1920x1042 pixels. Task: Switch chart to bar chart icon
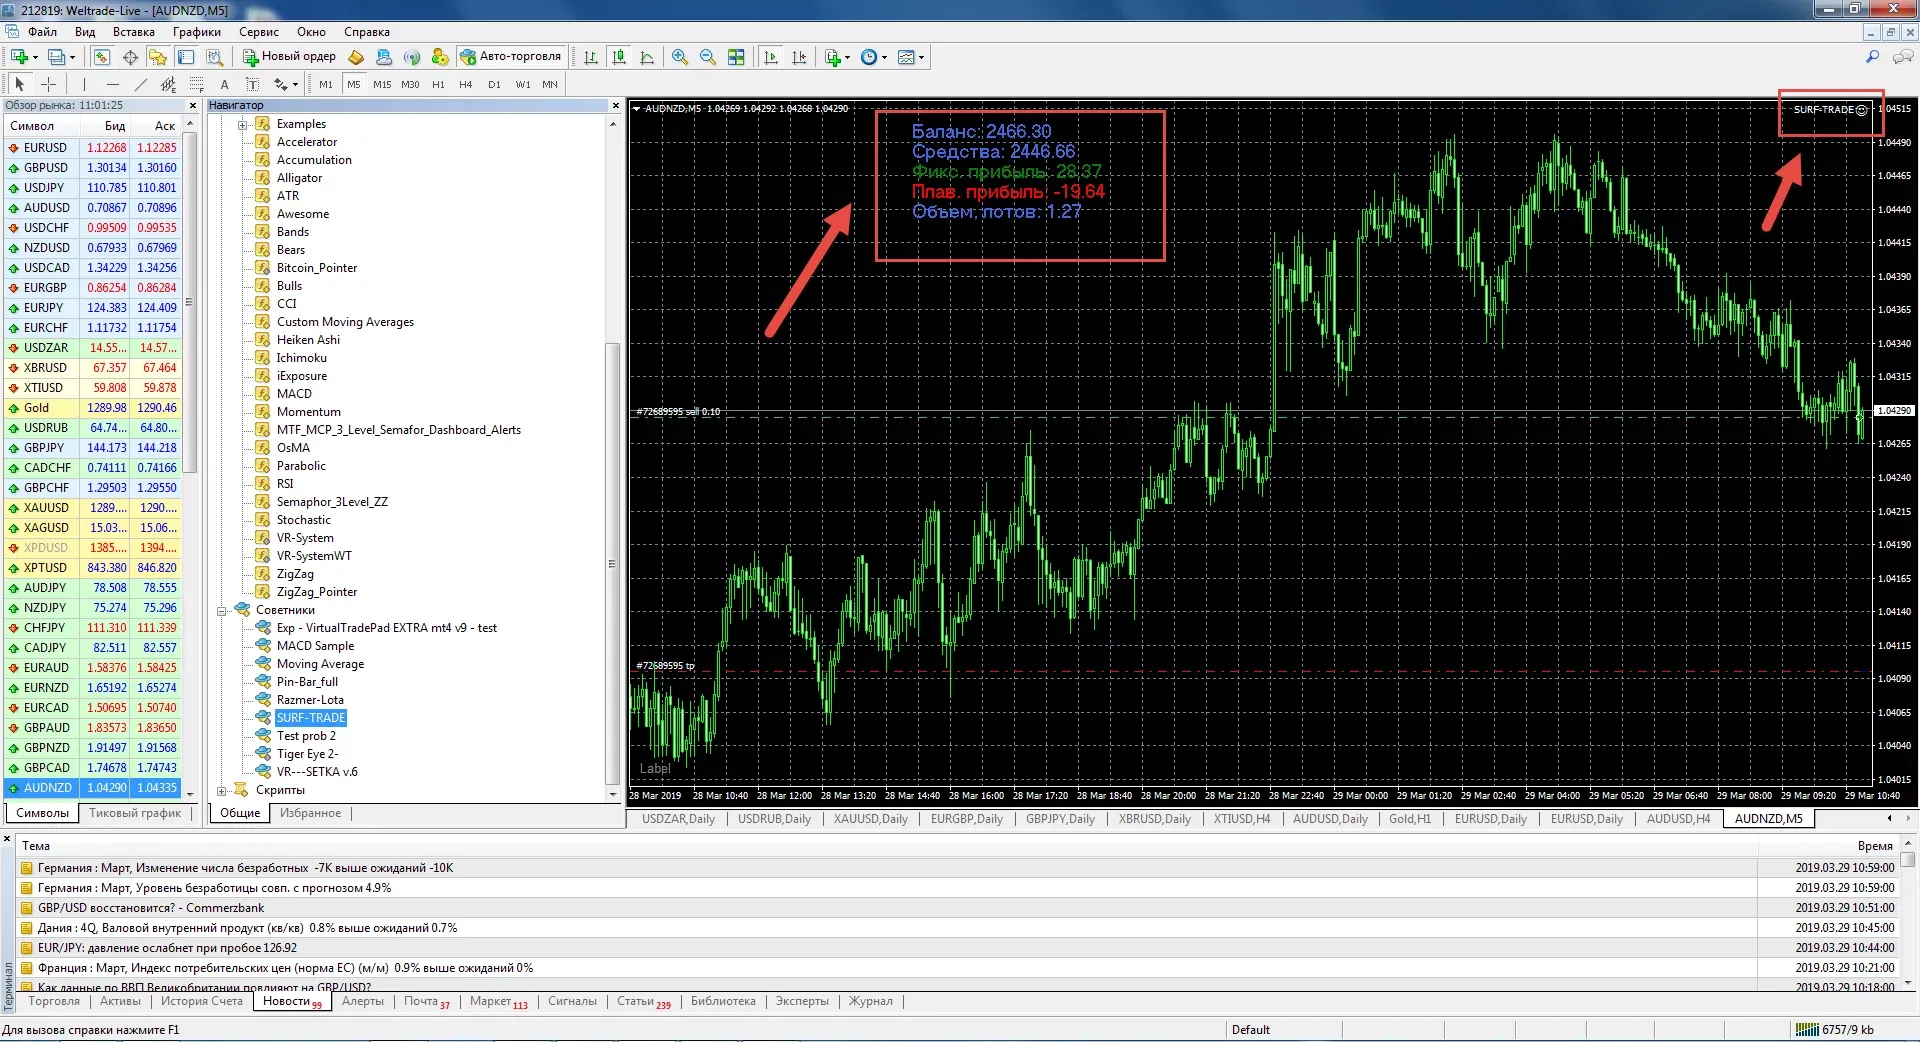tap(591, 57)
